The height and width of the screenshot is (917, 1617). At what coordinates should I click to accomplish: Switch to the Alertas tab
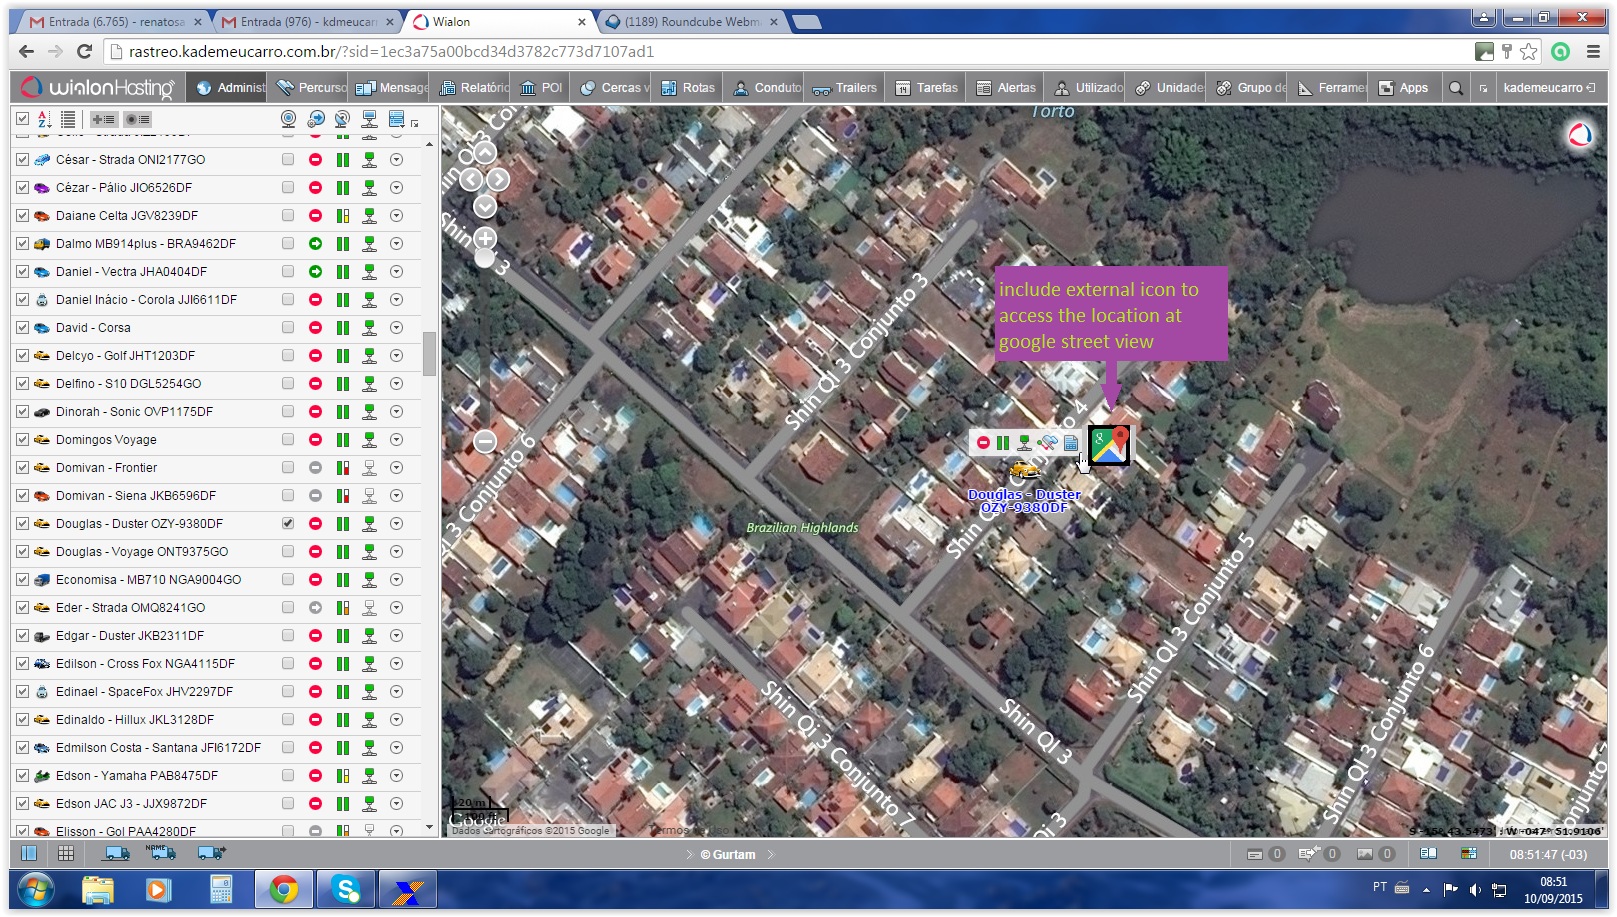click(1006, 88)
